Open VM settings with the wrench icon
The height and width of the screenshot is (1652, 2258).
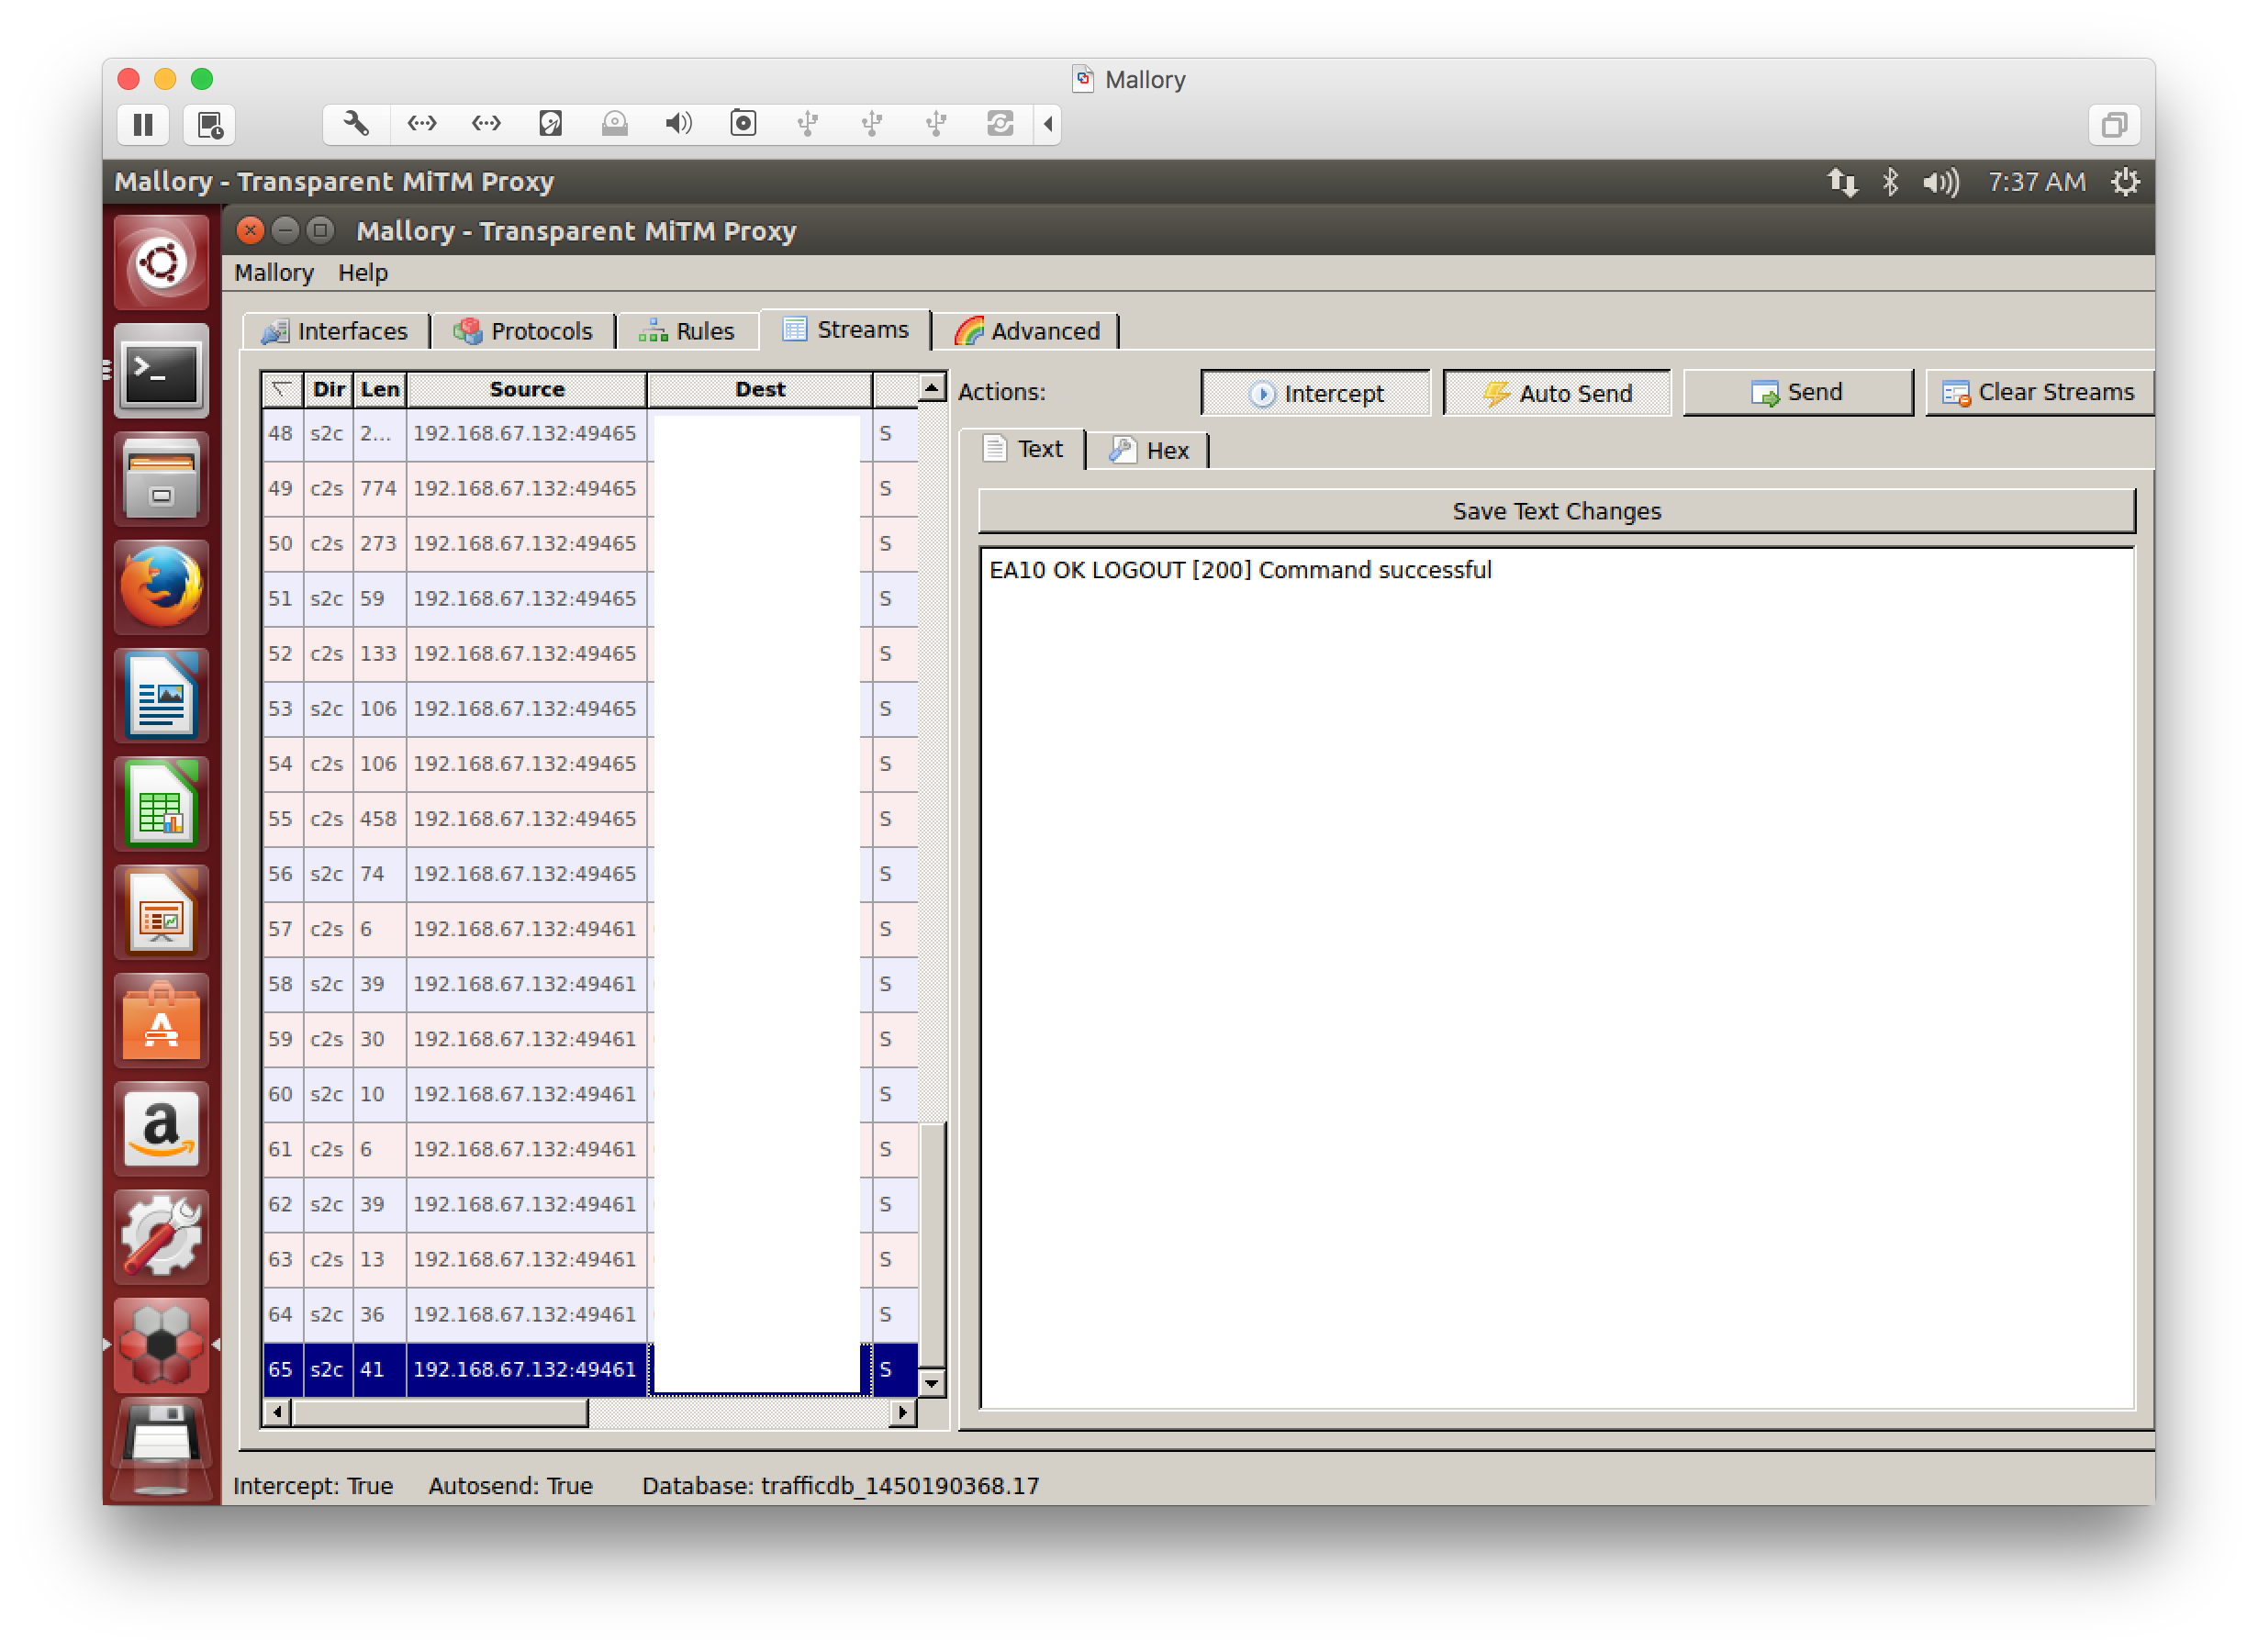coord(356,124)
